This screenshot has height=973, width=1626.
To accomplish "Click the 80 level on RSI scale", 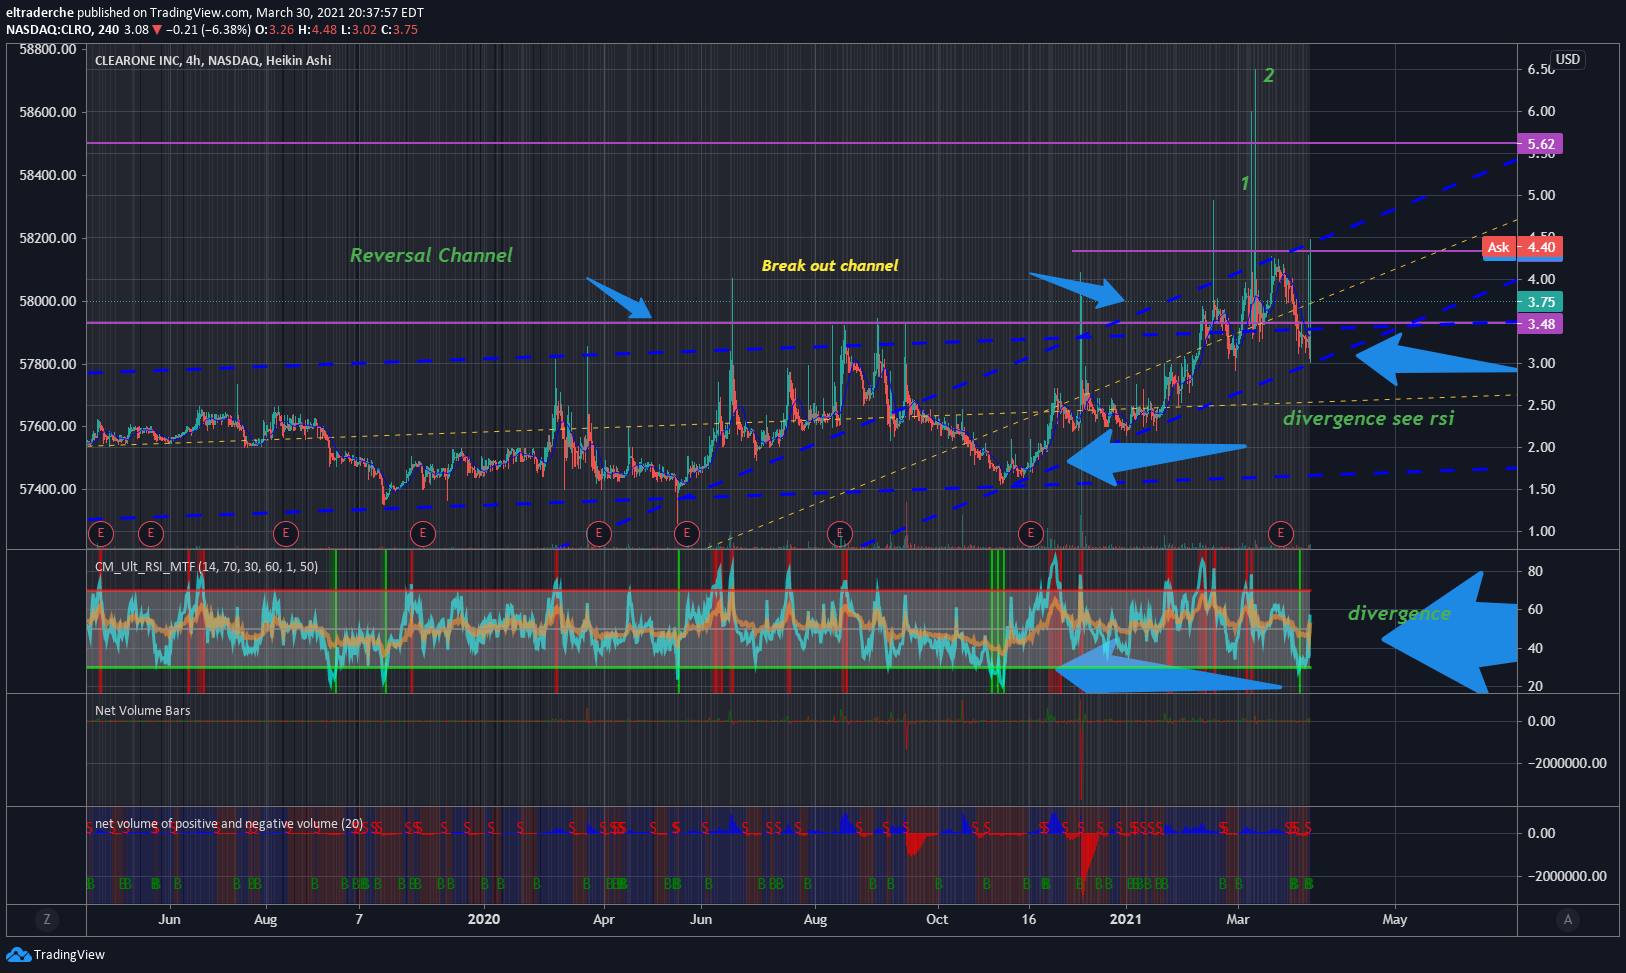I will (1535, 571).
